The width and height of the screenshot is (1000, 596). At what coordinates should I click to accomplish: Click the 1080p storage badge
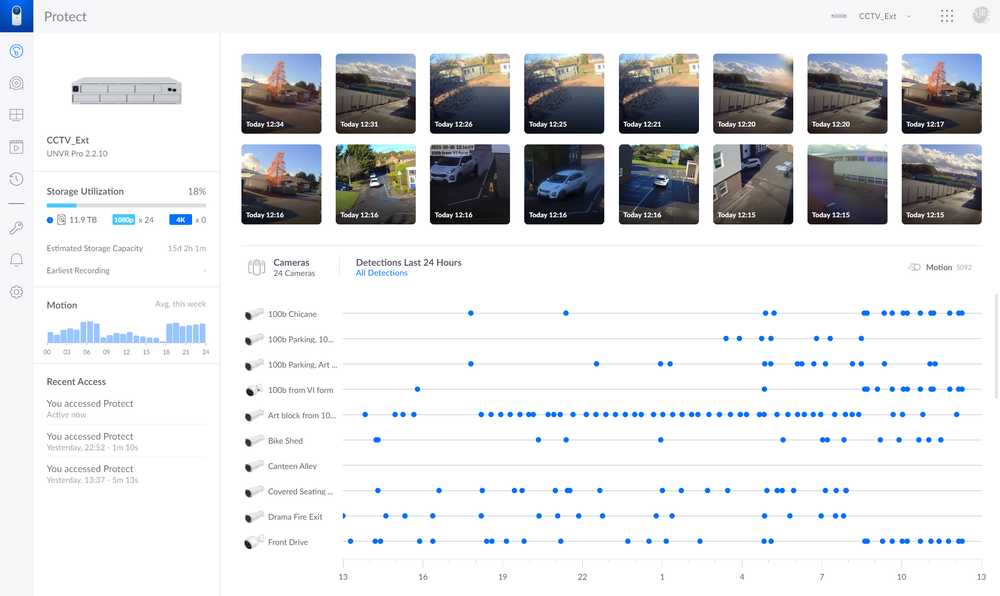pyautogui.click(x=123, y=220)
